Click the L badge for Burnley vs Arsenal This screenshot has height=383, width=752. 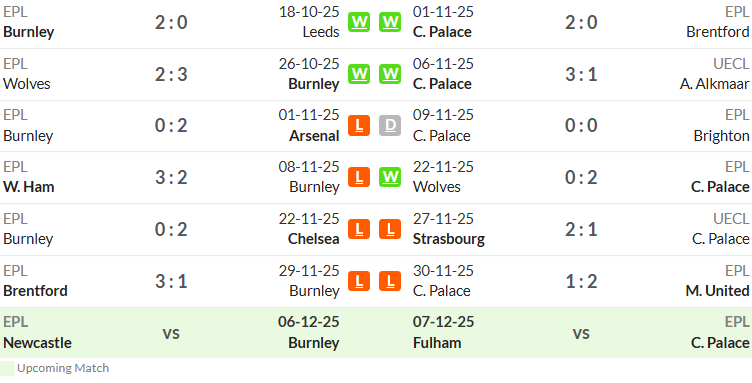pos(359,126)
